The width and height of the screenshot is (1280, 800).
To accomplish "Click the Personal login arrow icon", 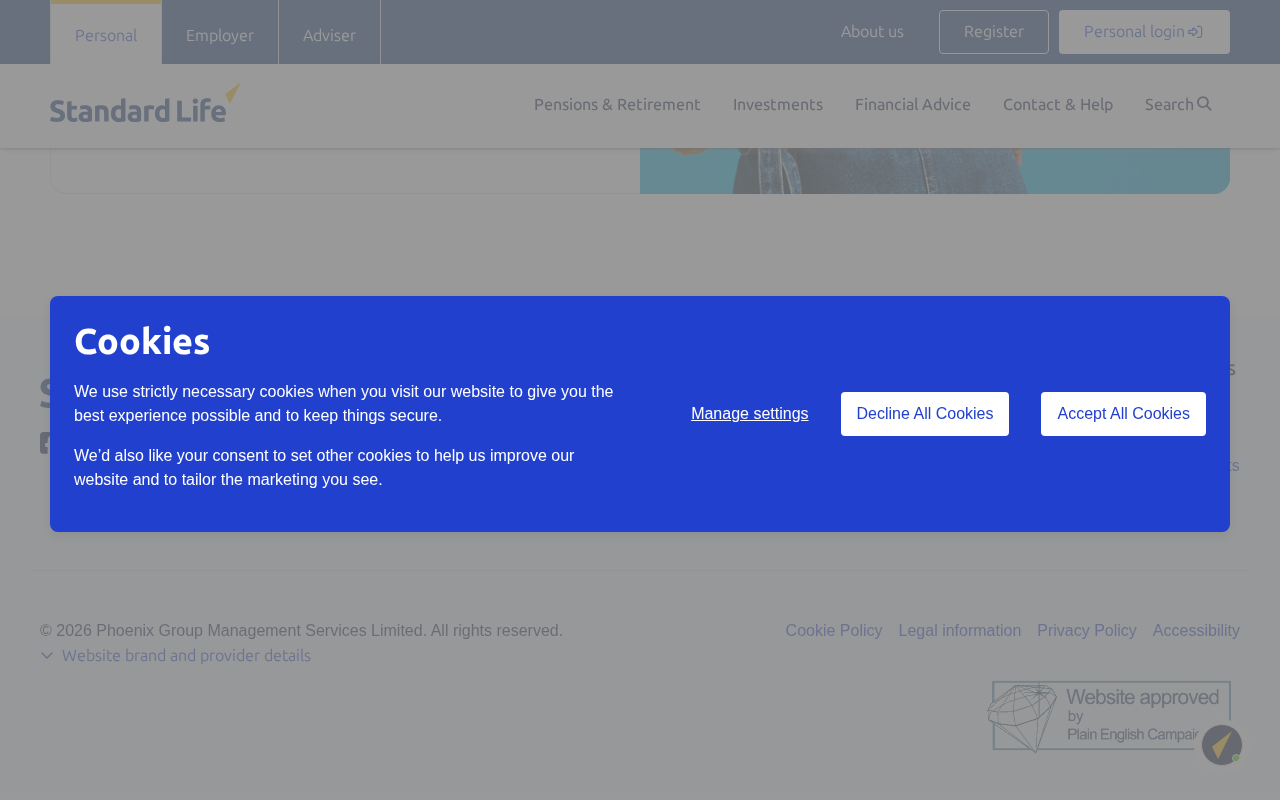I will coord(1195,32).
